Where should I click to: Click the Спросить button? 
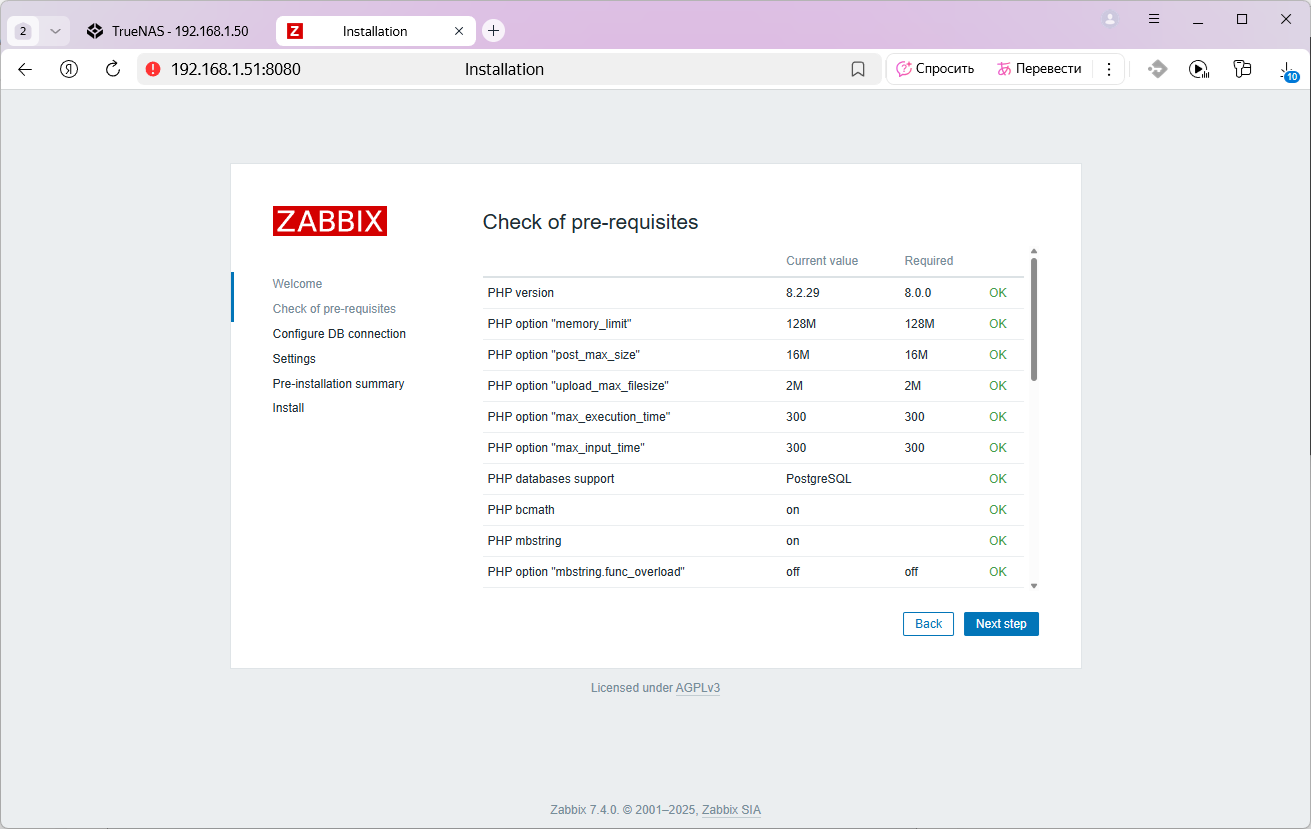click(x=935, y=69)
